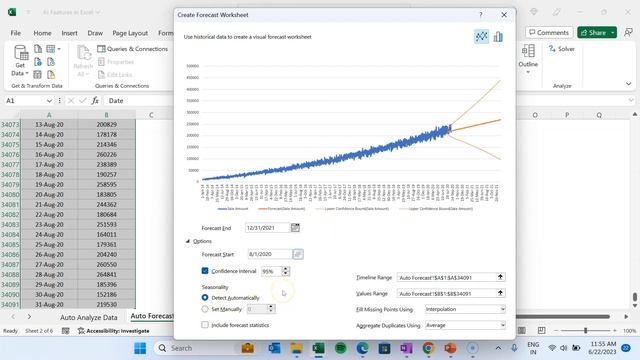Select Detect Automatically seasonality option

tap(205, 298)
